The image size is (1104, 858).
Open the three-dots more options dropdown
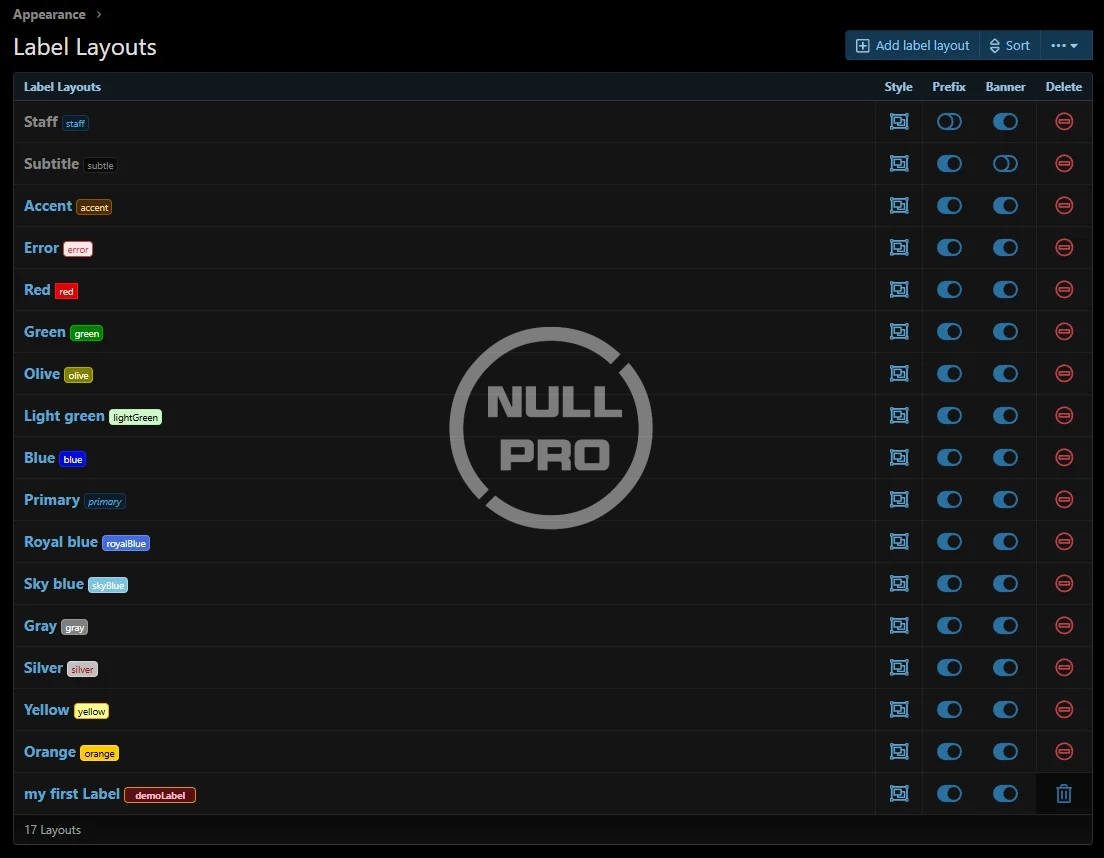[1065, 46]
